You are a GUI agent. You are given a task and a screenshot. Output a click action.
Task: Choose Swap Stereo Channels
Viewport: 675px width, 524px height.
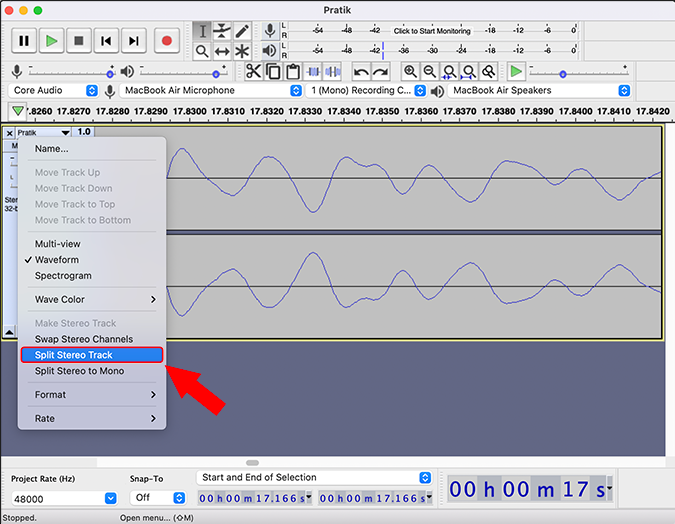tap(92, 339)
